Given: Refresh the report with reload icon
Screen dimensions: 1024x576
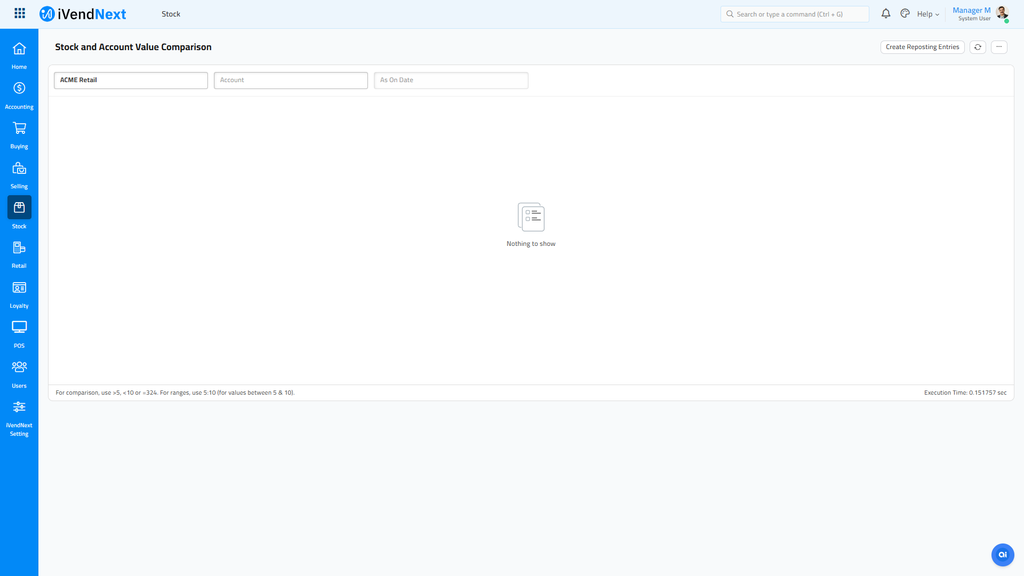Looking at the screenshot, I should point(978,47).
